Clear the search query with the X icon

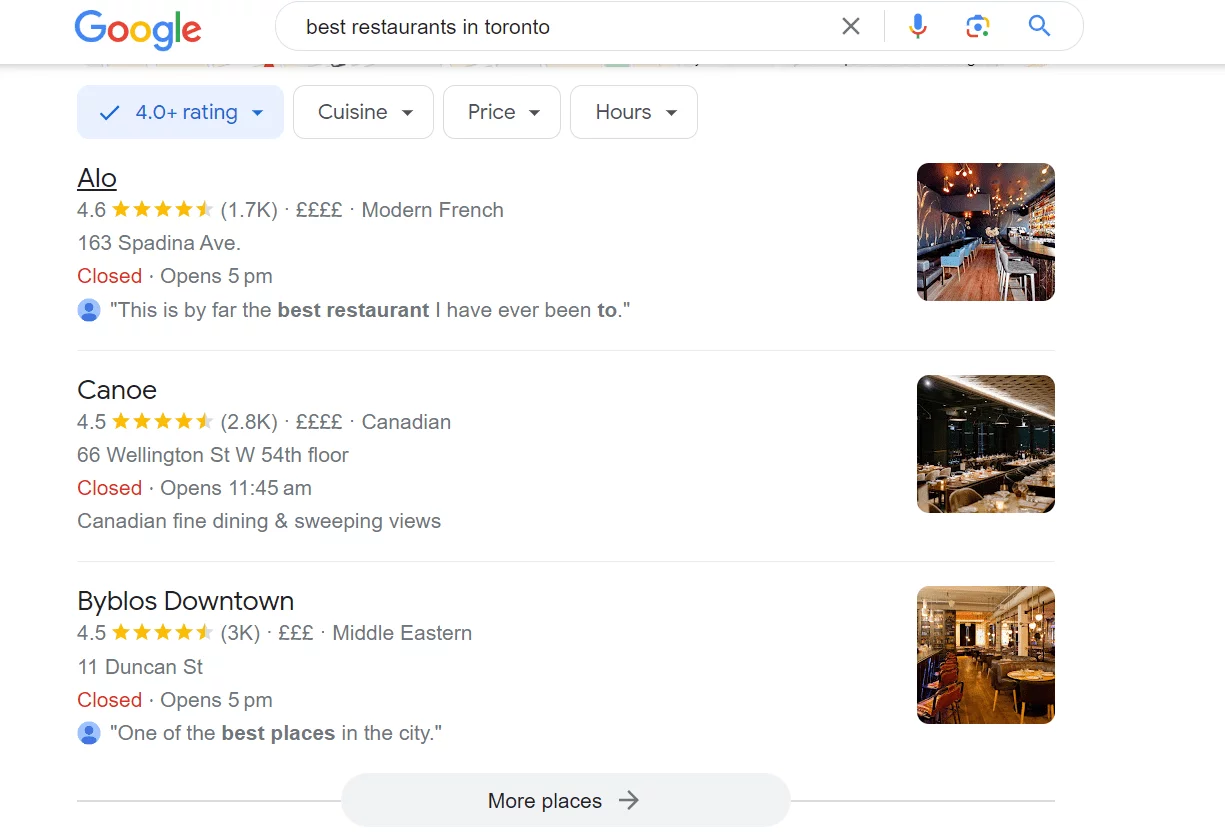pos(851,26)
